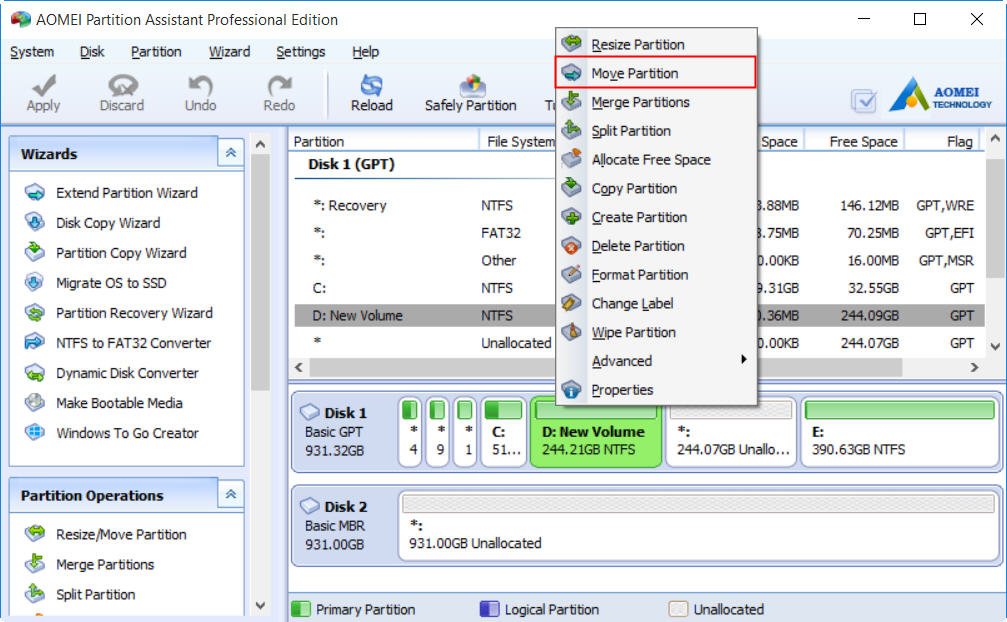Sort by Free Space column header
The image size is (1007, 622).
[855, 141]
